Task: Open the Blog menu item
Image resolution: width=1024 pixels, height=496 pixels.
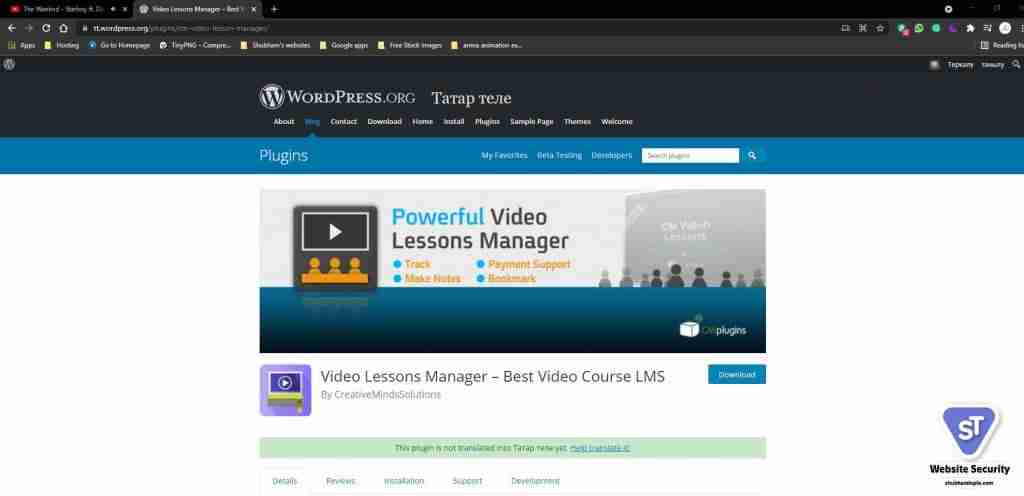Action: coord(312,122)
